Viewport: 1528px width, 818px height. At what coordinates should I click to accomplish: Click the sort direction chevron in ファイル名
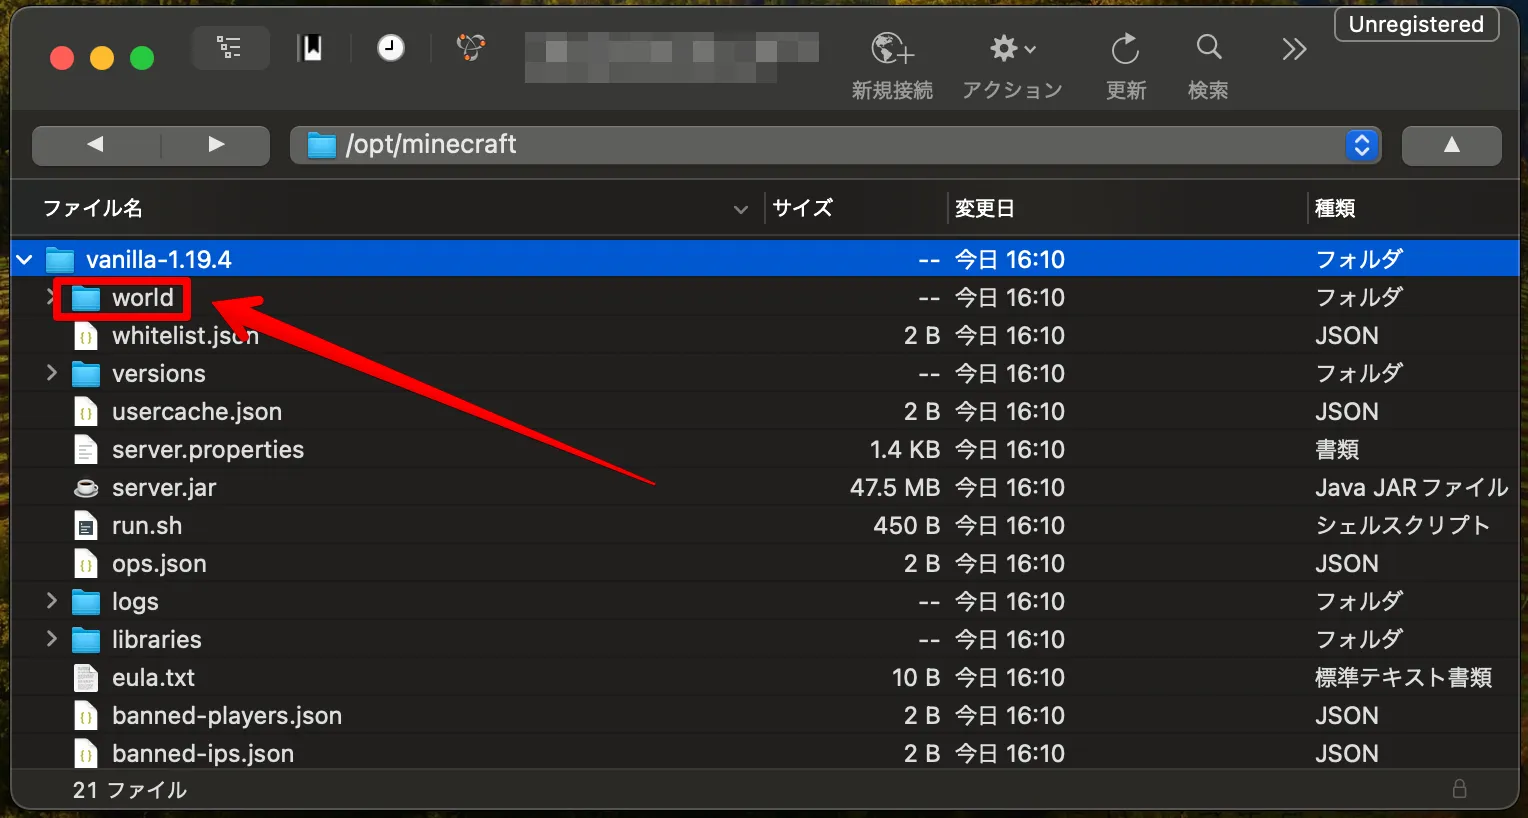click(x=741, y=209)
